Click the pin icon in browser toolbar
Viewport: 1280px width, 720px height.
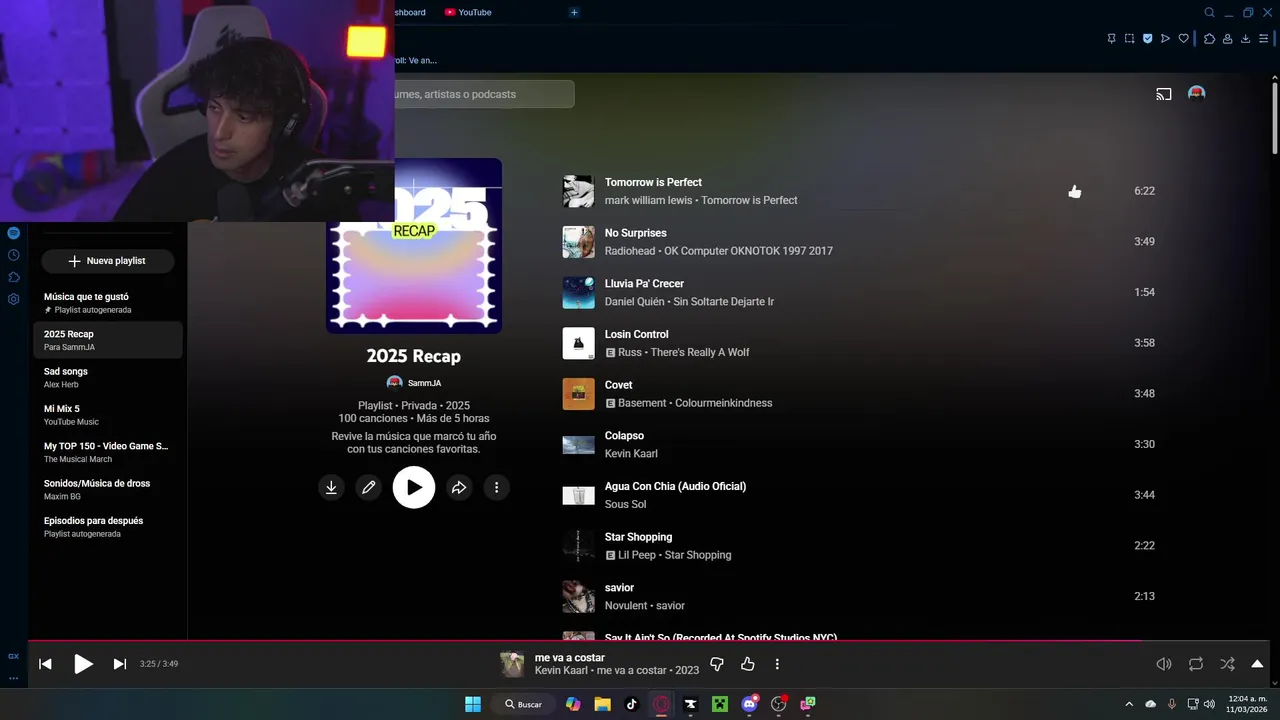1111,39
